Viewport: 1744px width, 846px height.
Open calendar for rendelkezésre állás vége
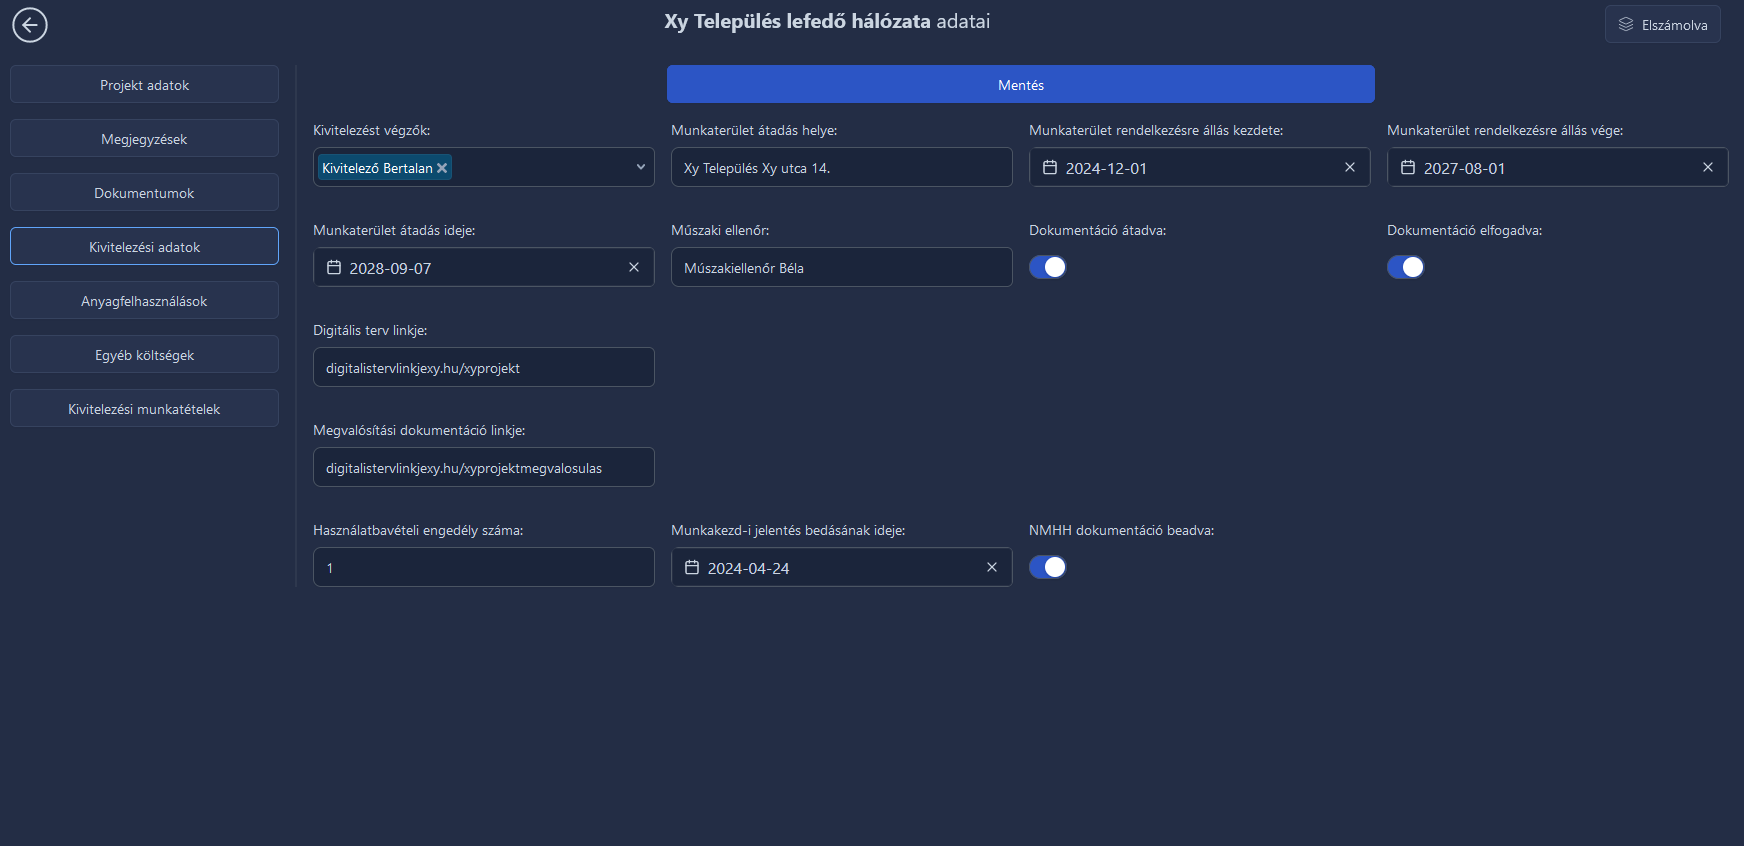(1408, 168)
